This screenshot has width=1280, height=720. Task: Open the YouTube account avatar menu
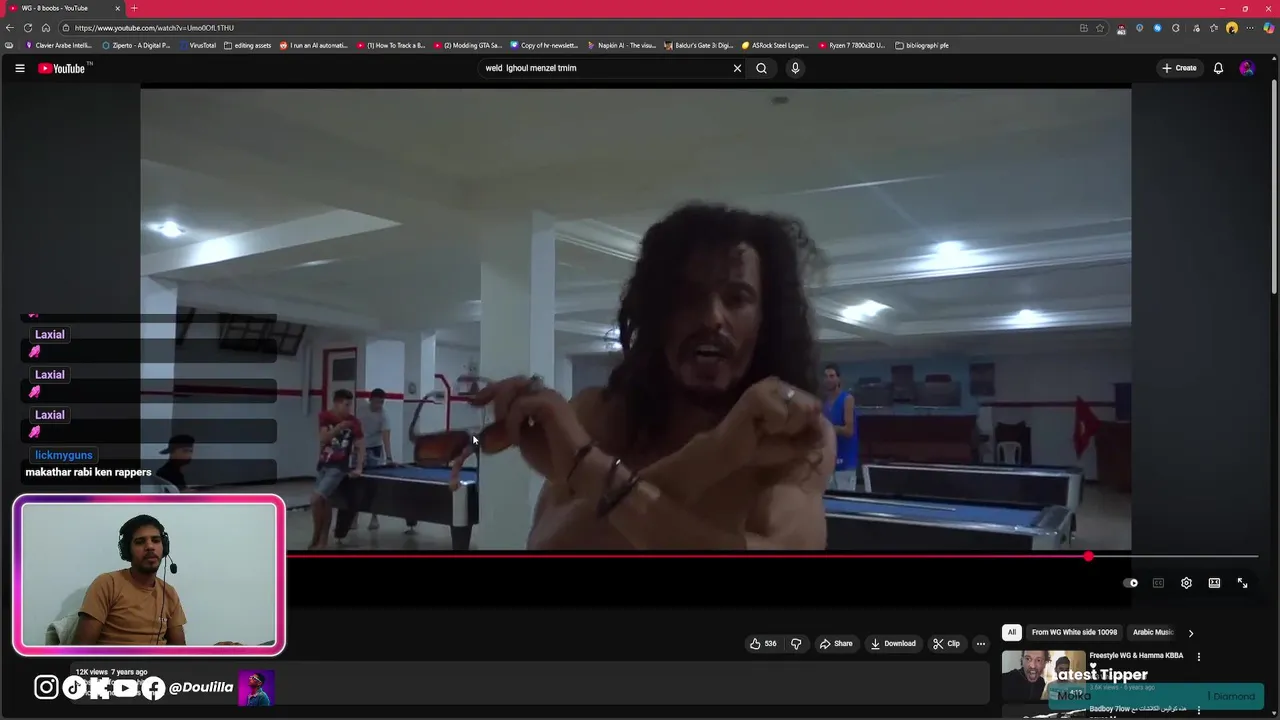pos(1246,68)
